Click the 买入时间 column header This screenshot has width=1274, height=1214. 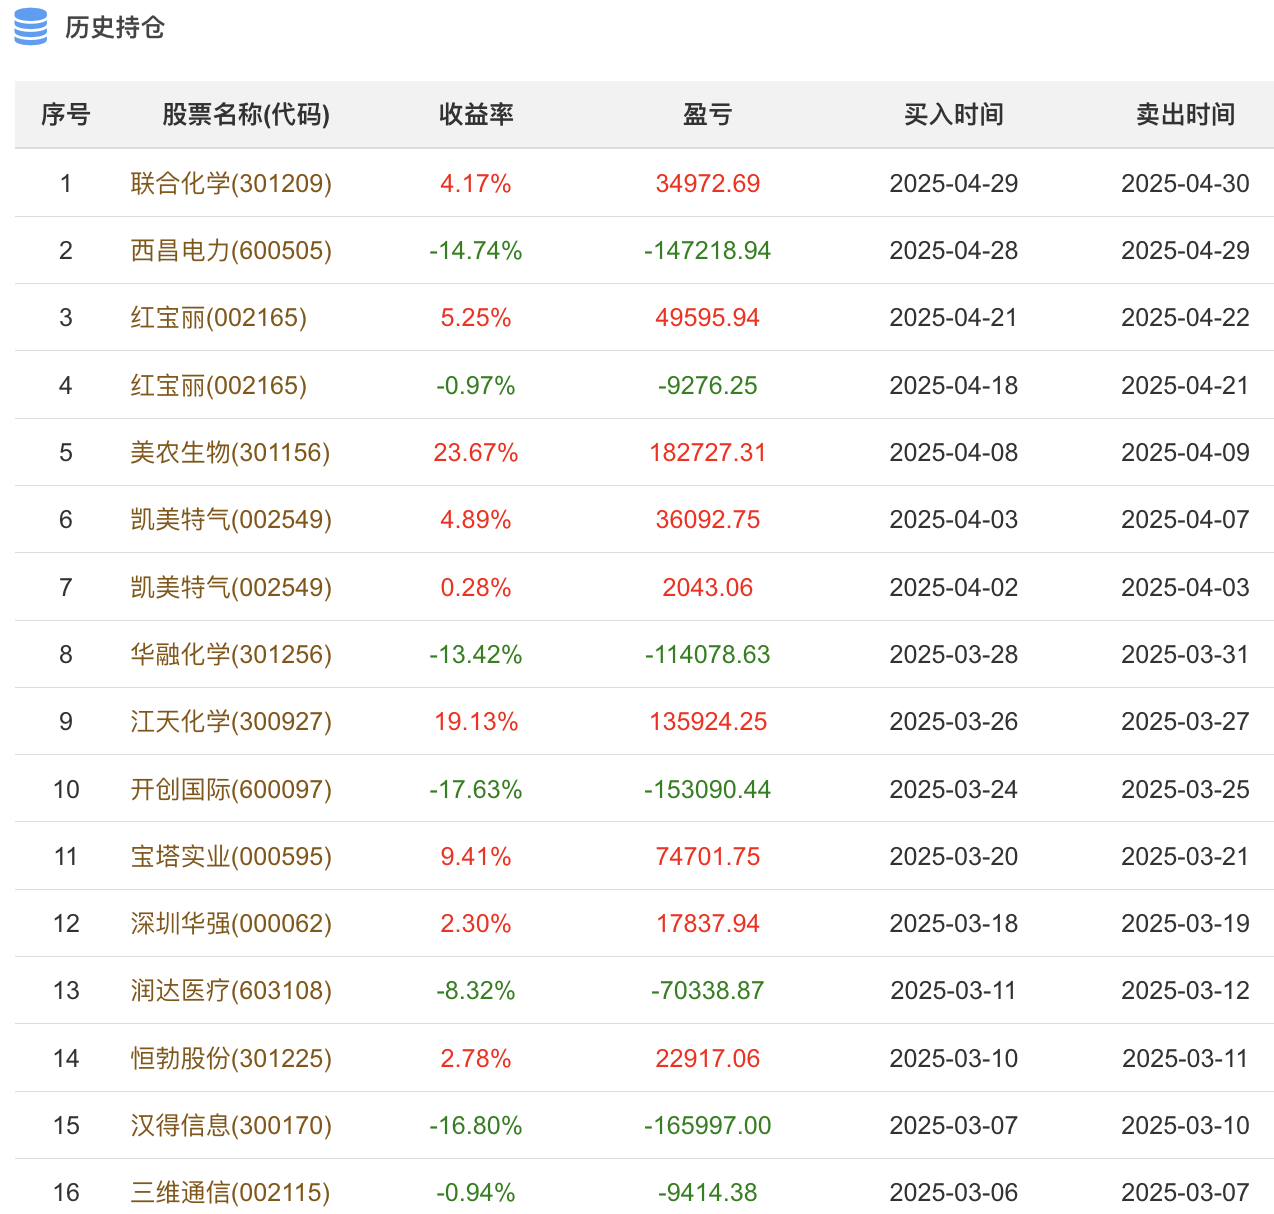pos(954,115)
